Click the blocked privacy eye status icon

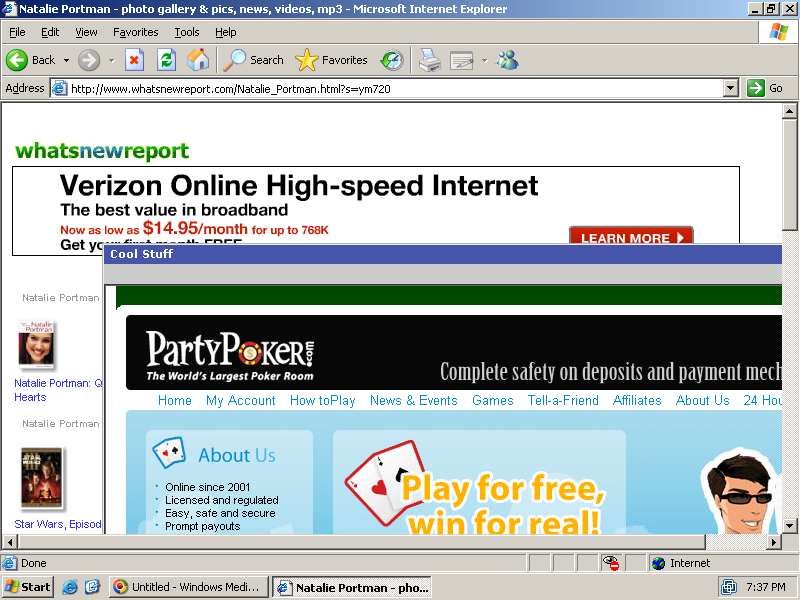click(x=610, y=563)
